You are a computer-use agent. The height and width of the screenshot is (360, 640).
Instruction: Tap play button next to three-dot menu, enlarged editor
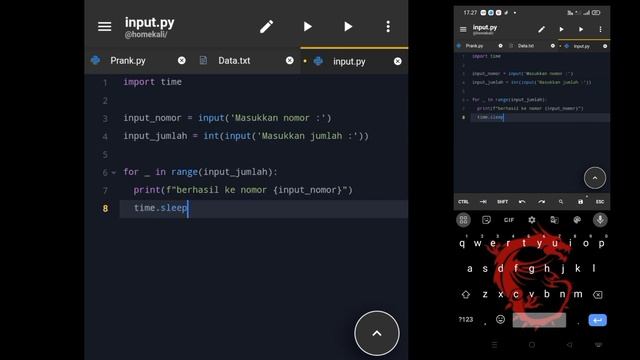(348, 27)
